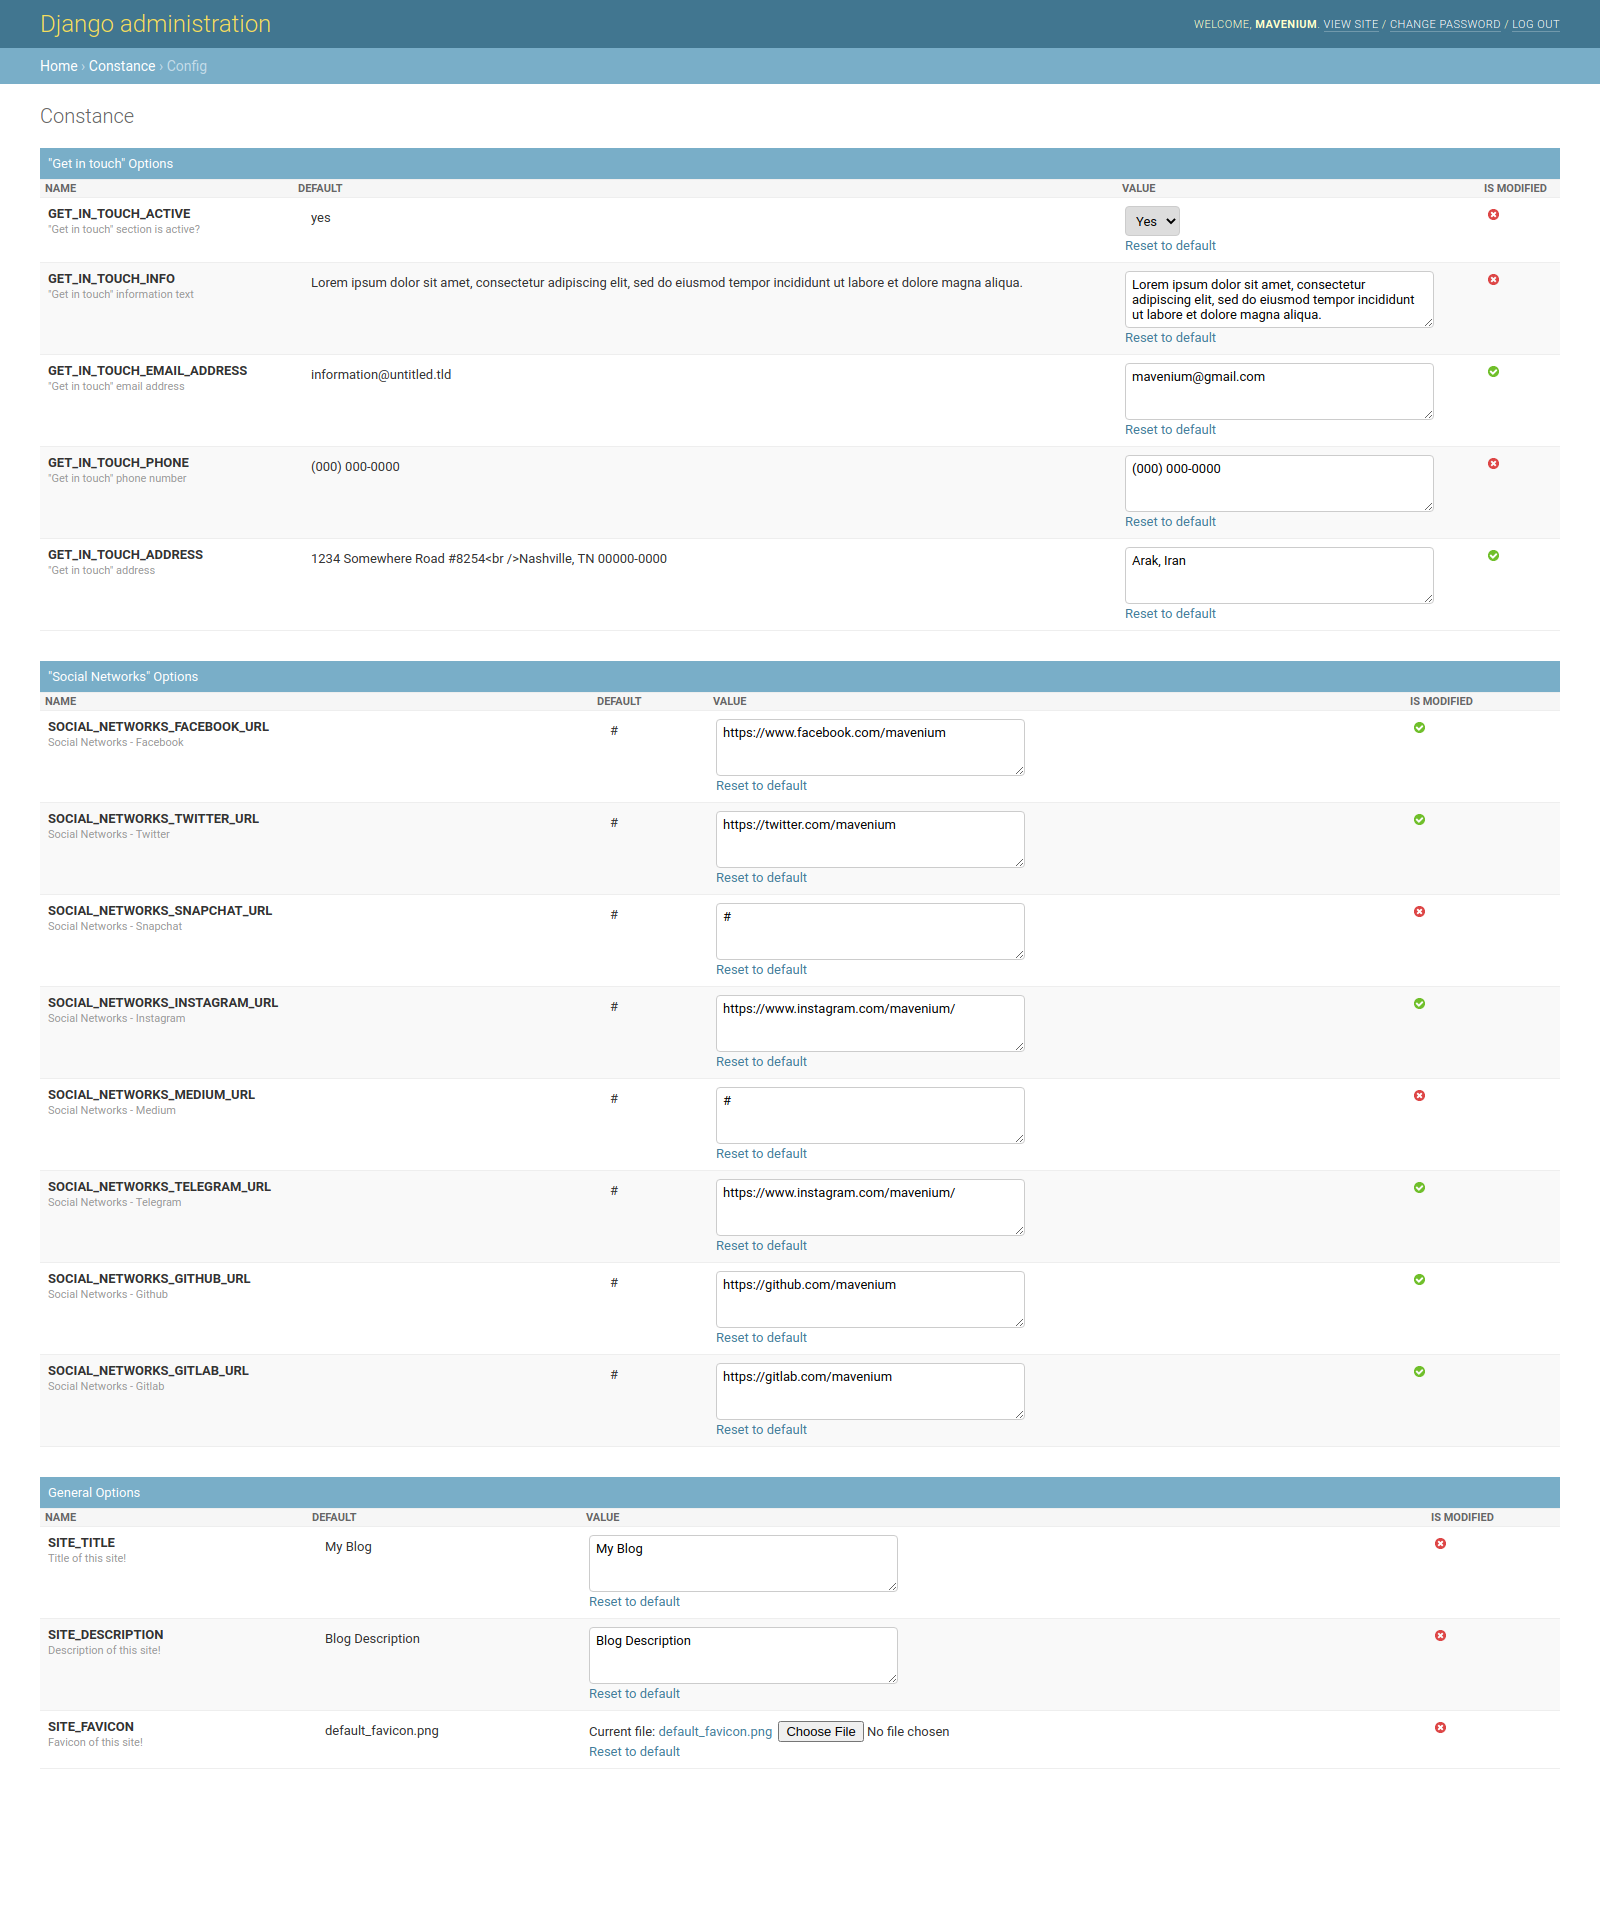Viewport: 1600px width, 1930px height.
Task: Focus the GET_IN_TOUCH_INFO text area
Action: click(x=1279, y=299)
